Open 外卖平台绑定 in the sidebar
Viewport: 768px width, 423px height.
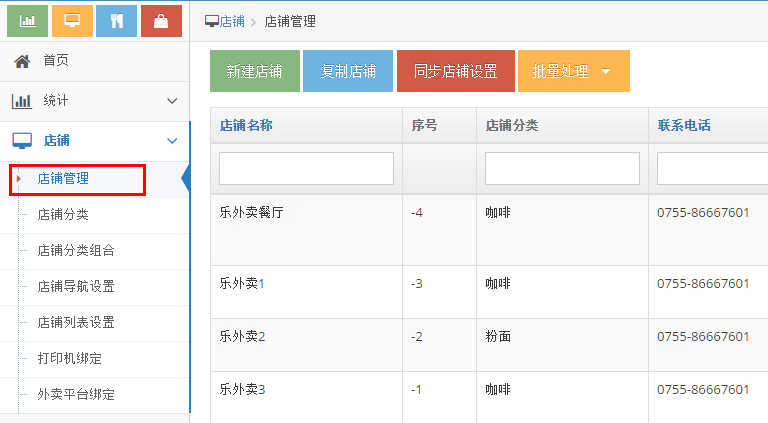tap(76, 395)
